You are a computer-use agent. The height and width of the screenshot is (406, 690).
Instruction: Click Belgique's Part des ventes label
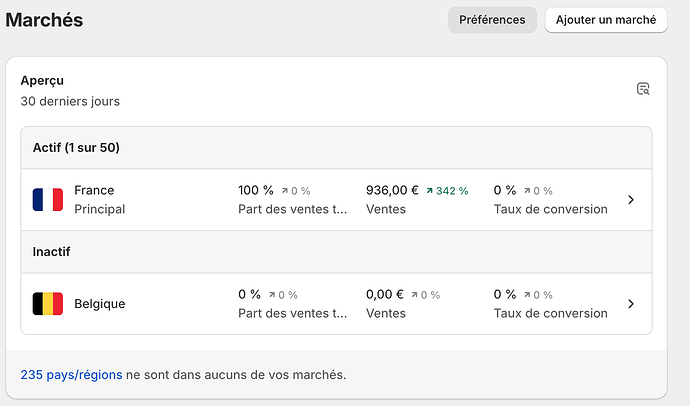point(293,313)
